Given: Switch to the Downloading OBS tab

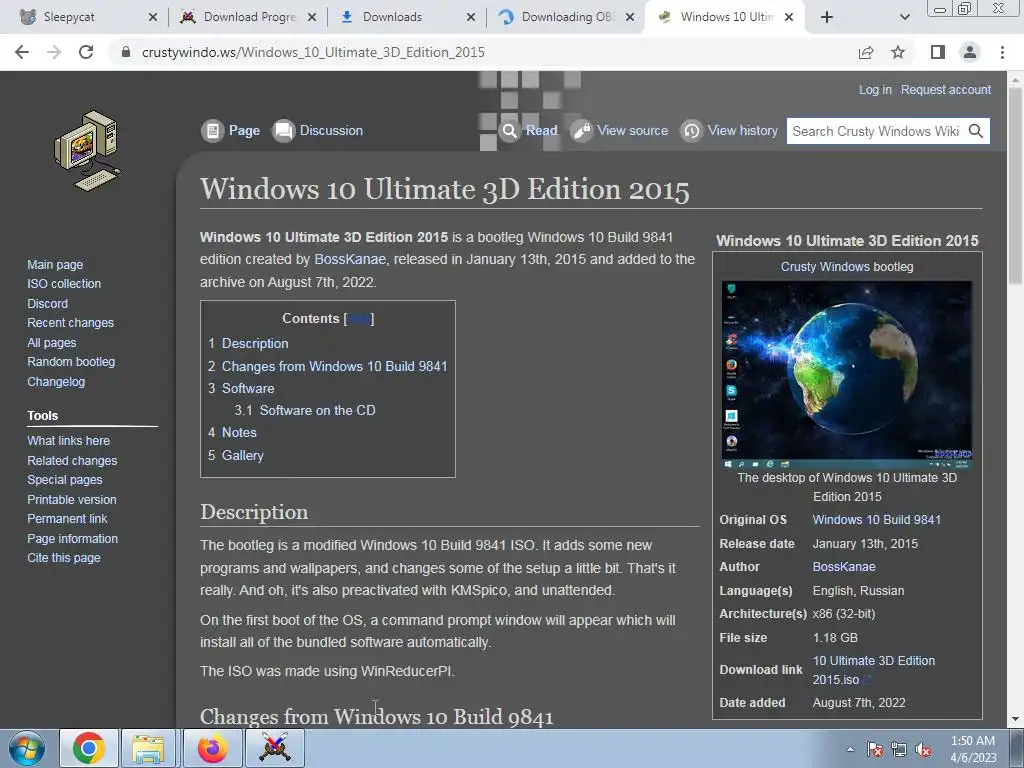Looking at the screenshot, I should tap(567, 17).
